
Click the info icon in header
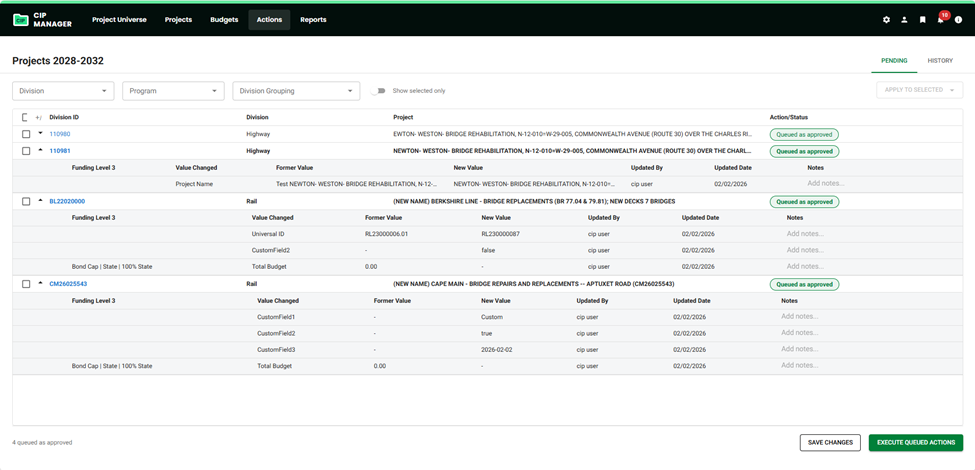coord(958,20)
